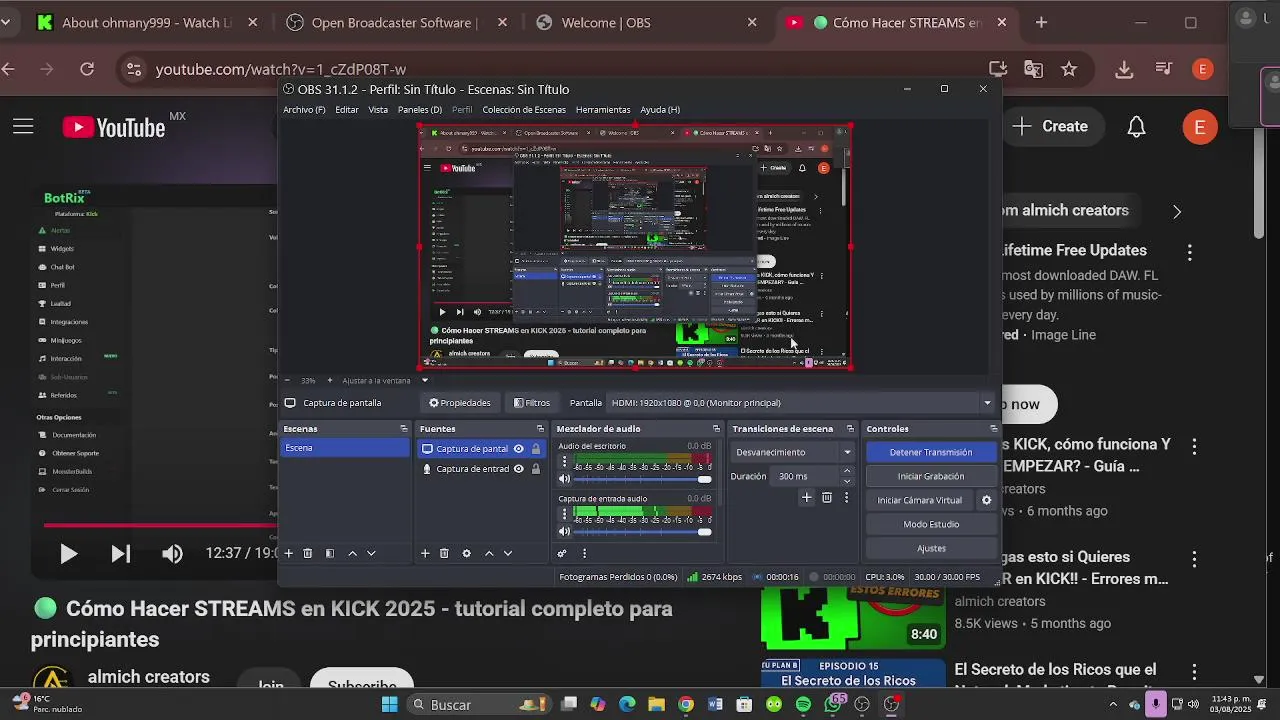Click Detener Transmisión button
Image resolution: width=1280 pixels, height=720 pixels.
931,452
